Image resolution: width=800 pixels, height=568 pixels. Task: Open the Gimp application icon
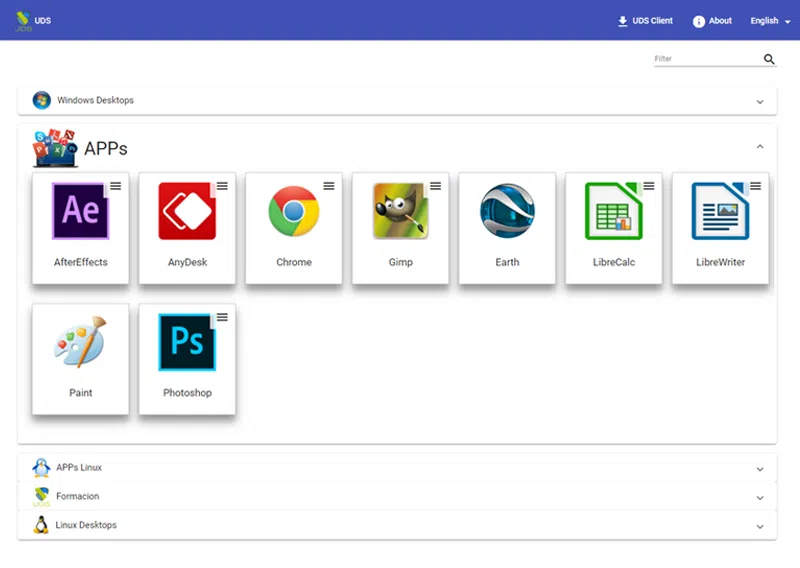(x=401, y=211)
